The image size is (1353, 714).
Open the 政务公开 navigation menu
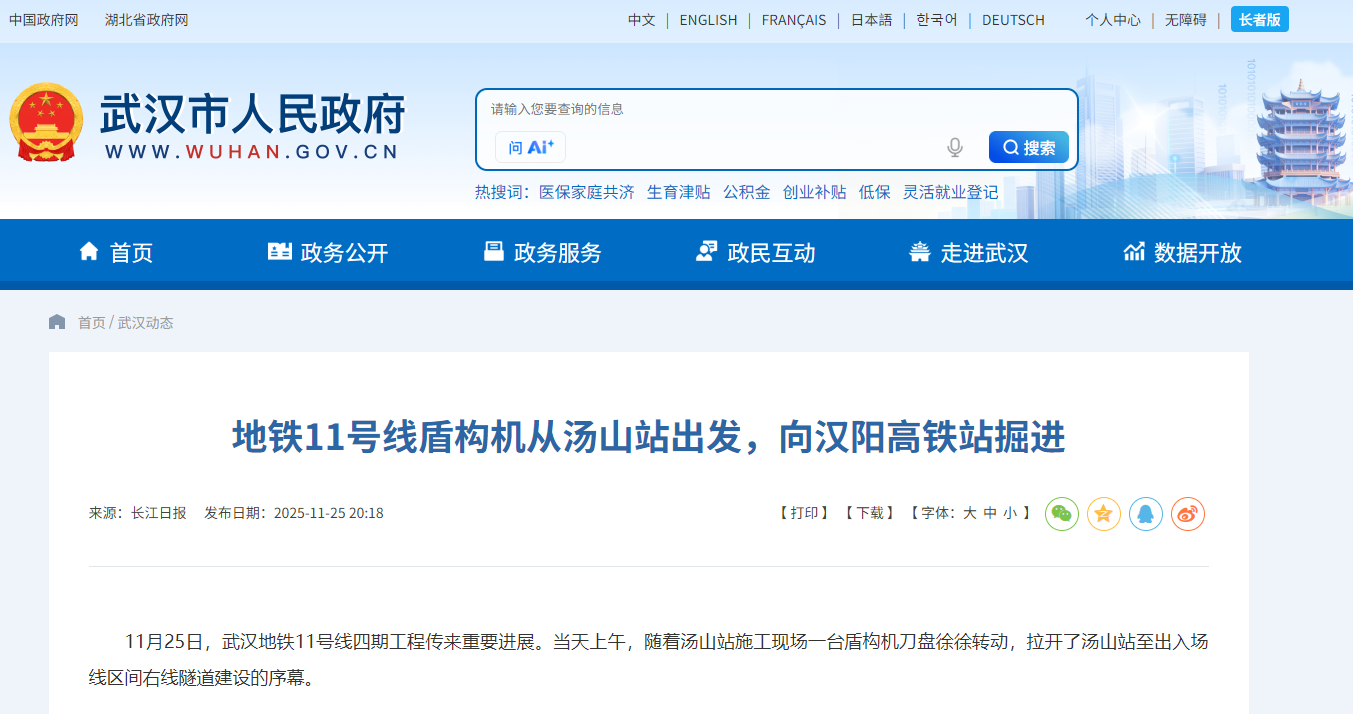pos(328,253)
